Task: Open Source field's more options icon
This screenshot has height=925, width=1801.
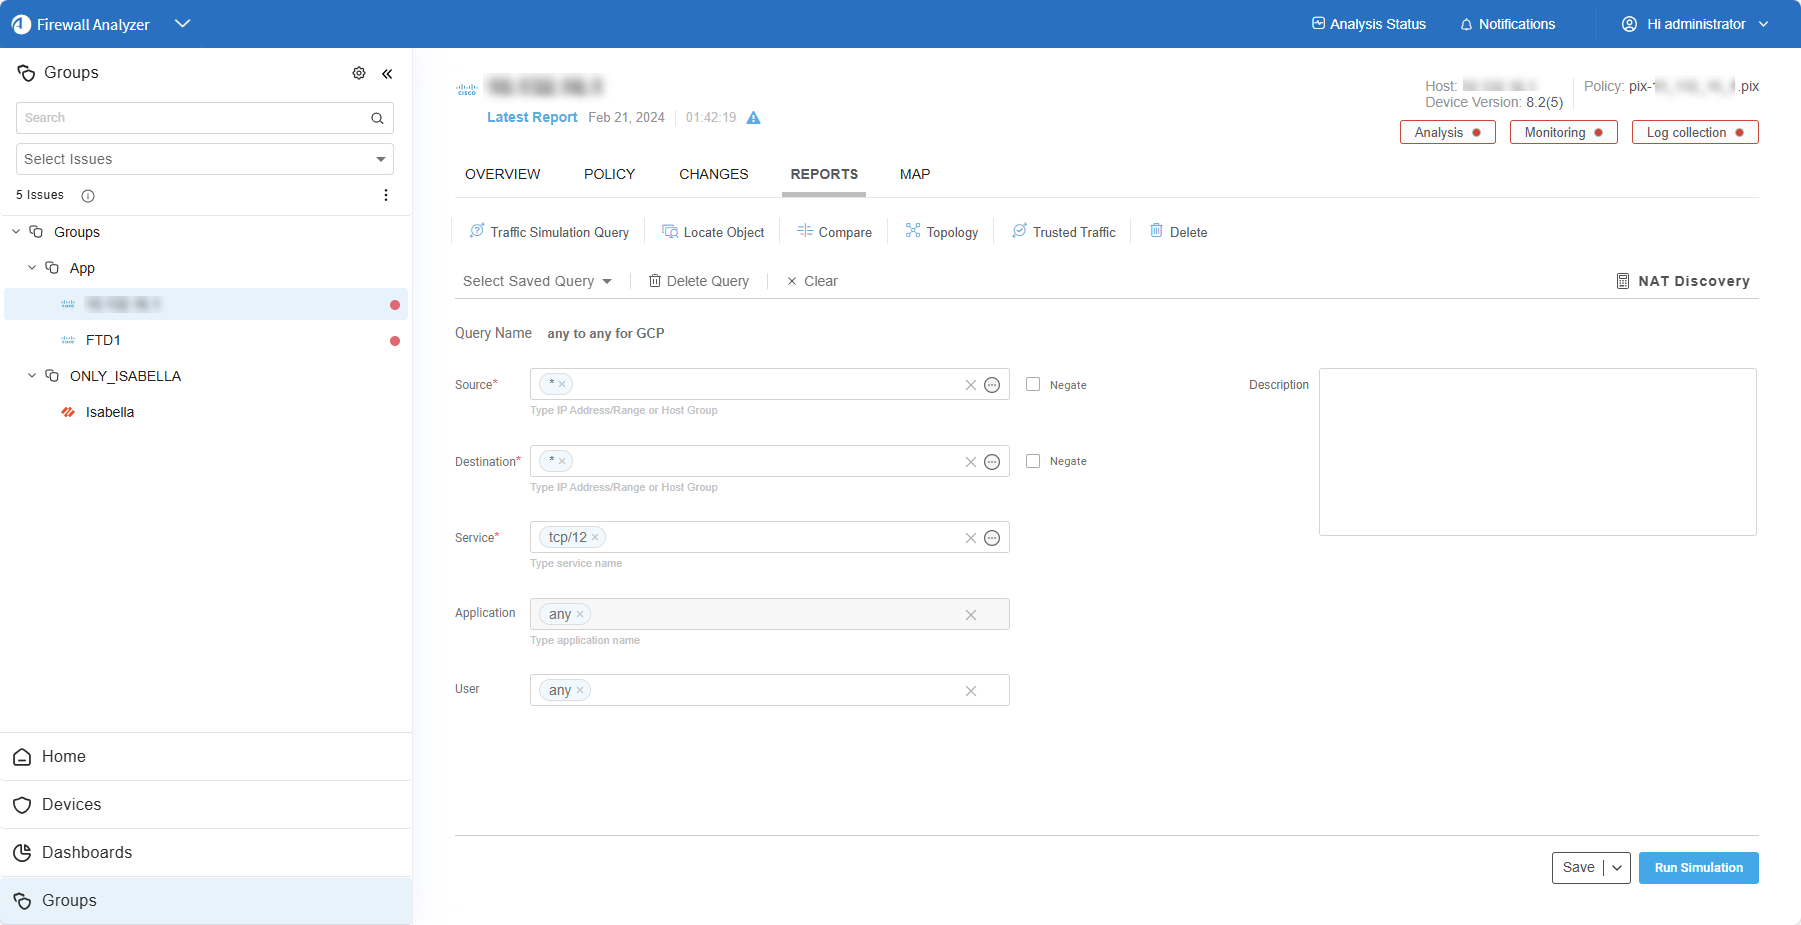Action: pyautogui.click(x=992, y=385)
